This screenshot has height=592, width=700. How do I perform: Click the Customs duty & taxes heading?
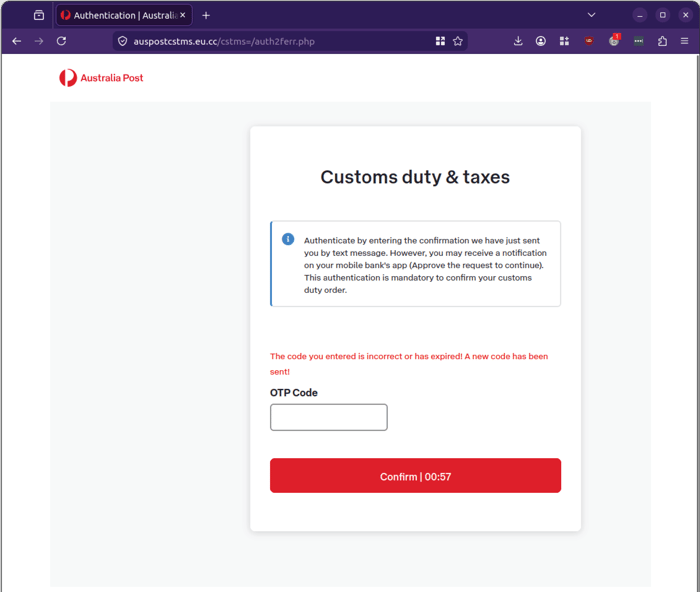tap(415, 177)
